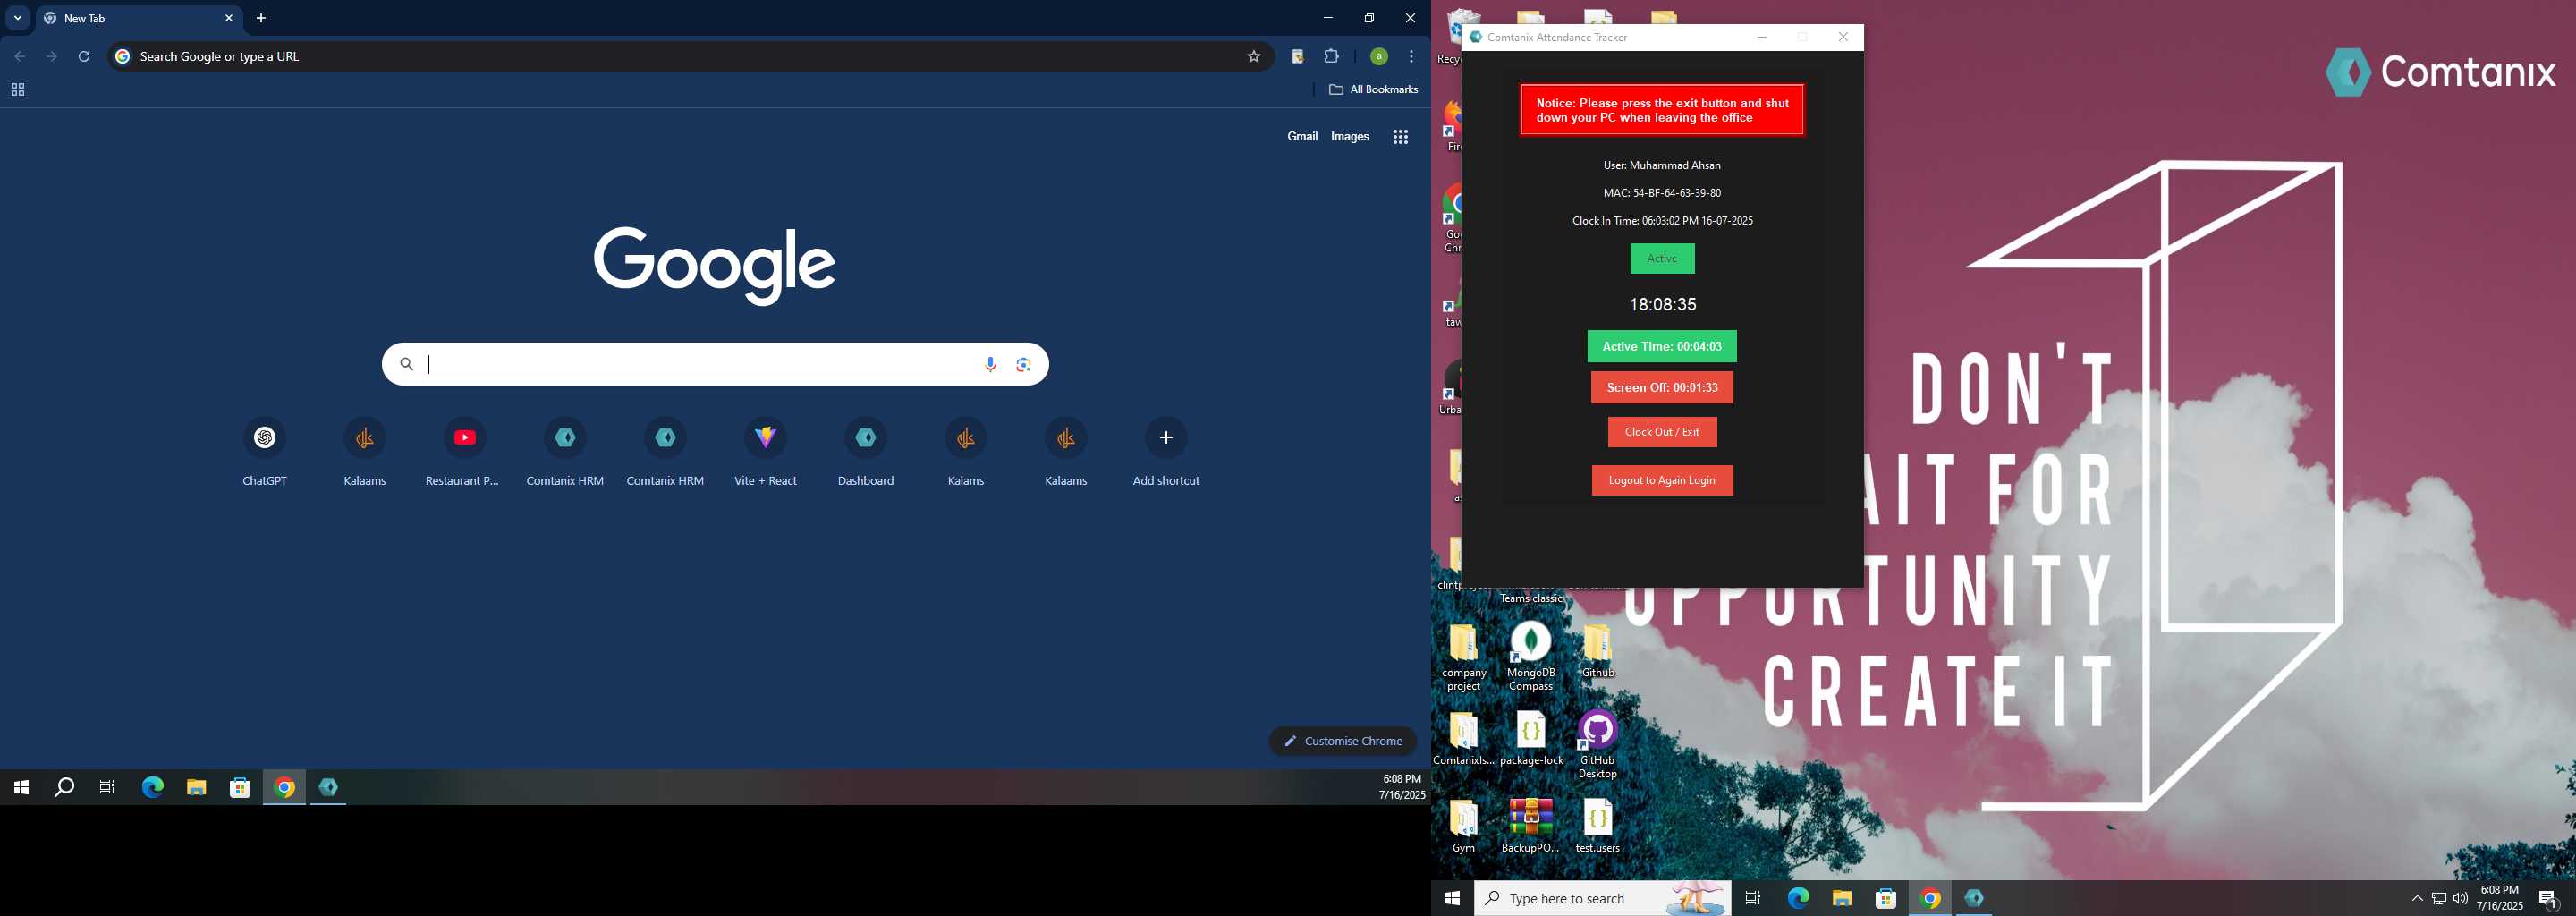Viewport: 2576px width, 916px height.
Task: Open the notification center icon
Action: (x=2548, y=898)
